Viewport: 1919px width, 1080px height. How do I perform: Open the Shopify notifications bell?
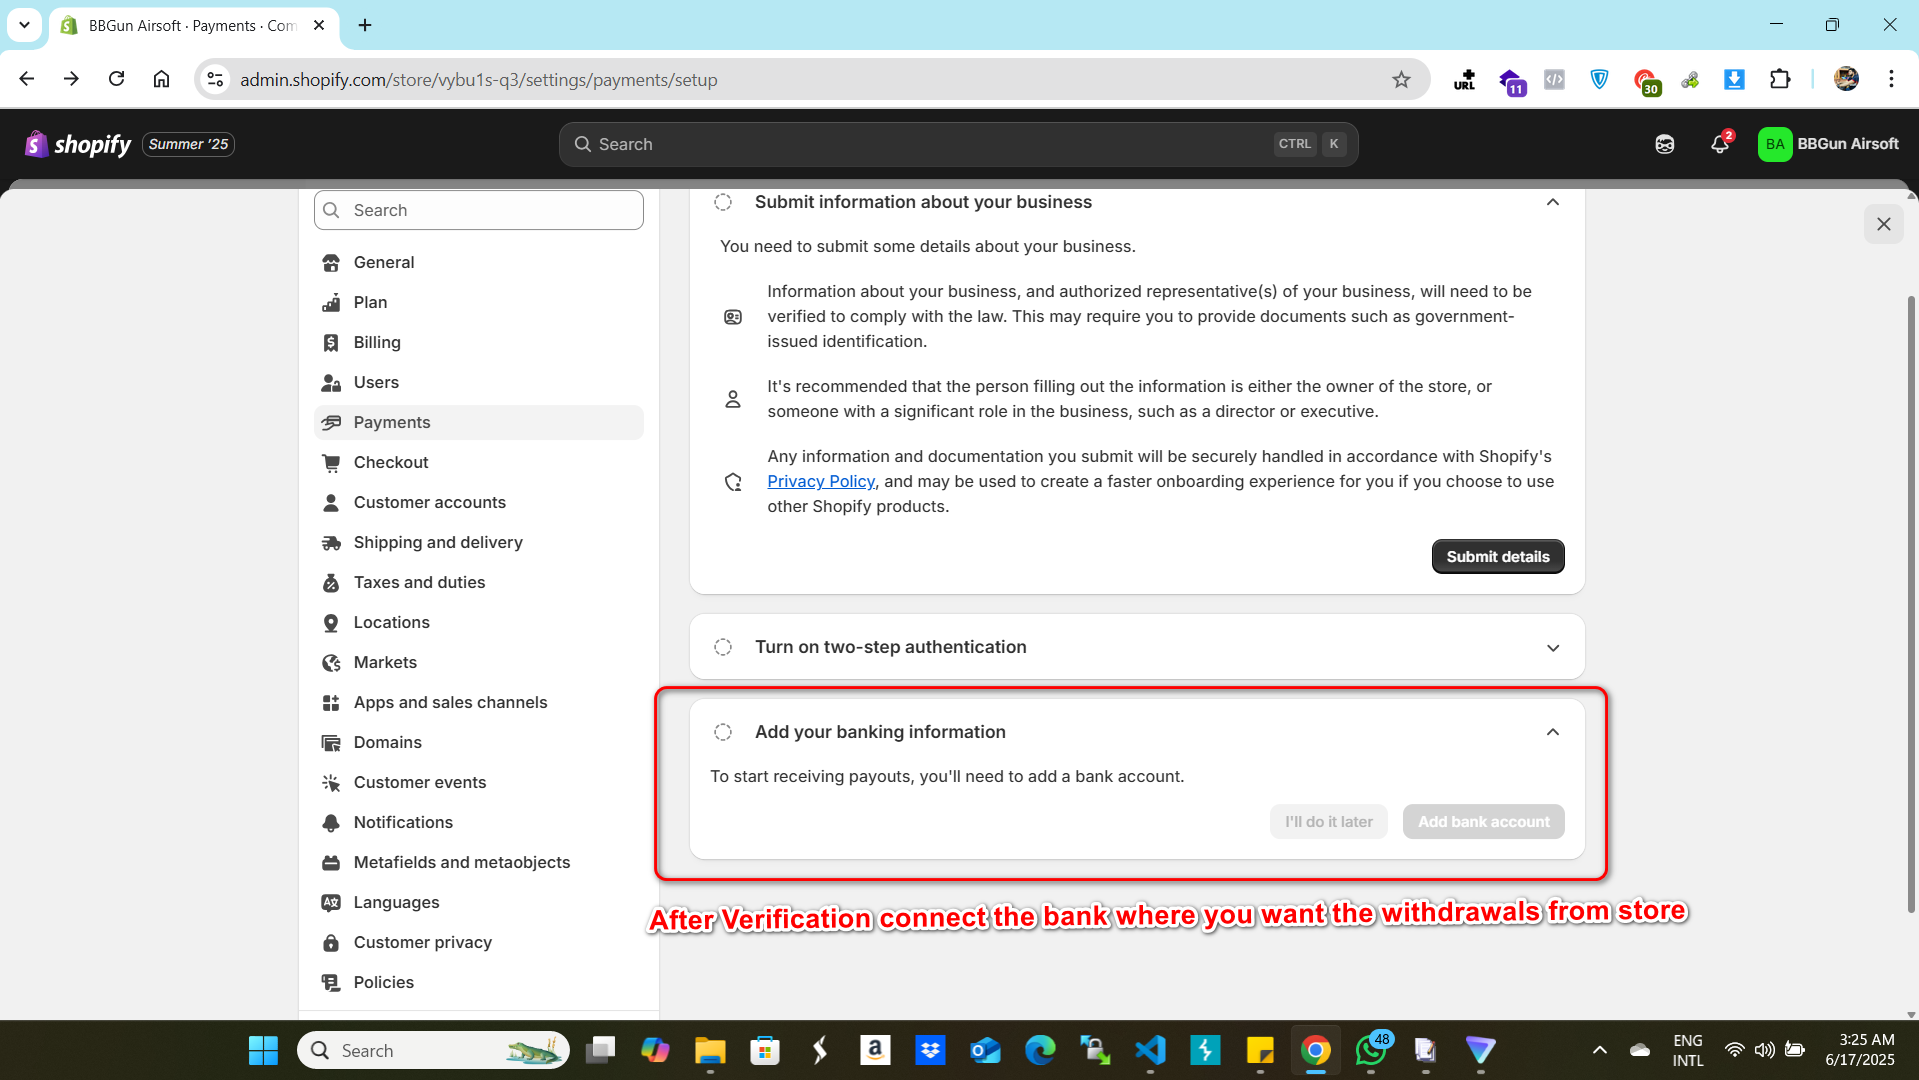point(1719,144)
